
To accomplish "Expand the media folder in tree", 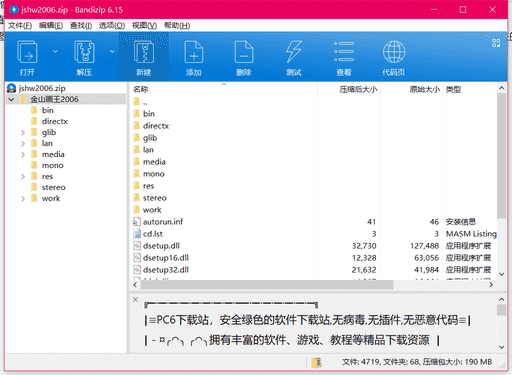I will (x=23, y=155).
